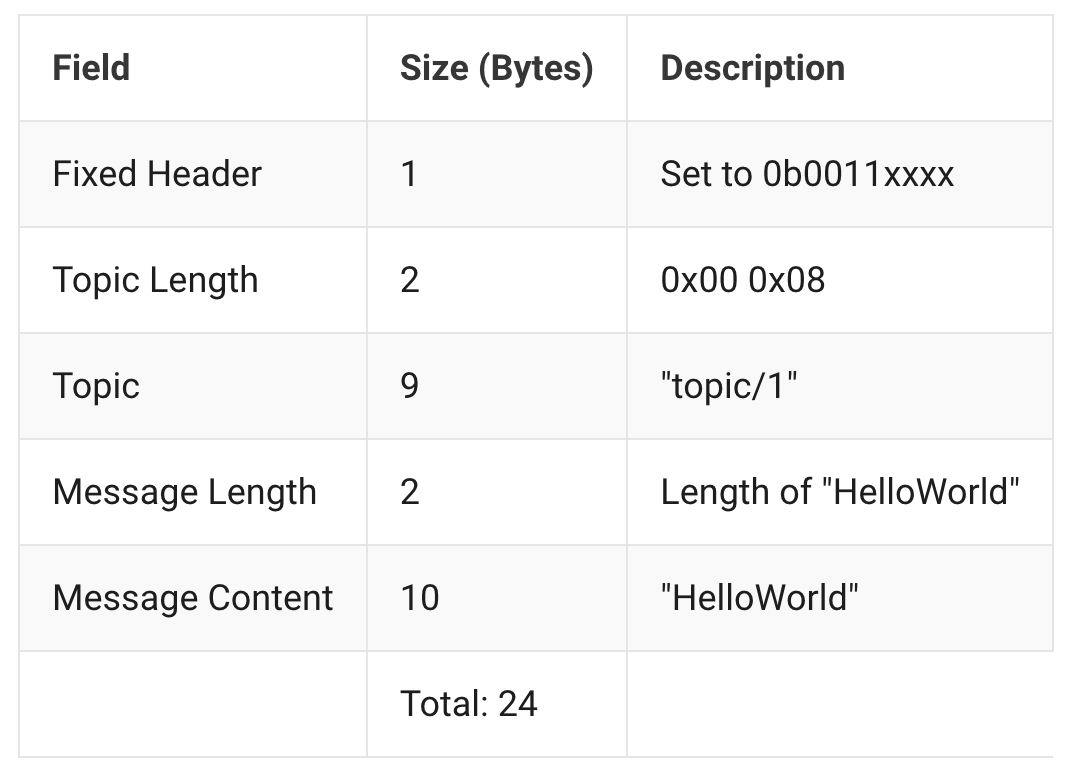Click the Topic size value 9

(x=409, y=386)
